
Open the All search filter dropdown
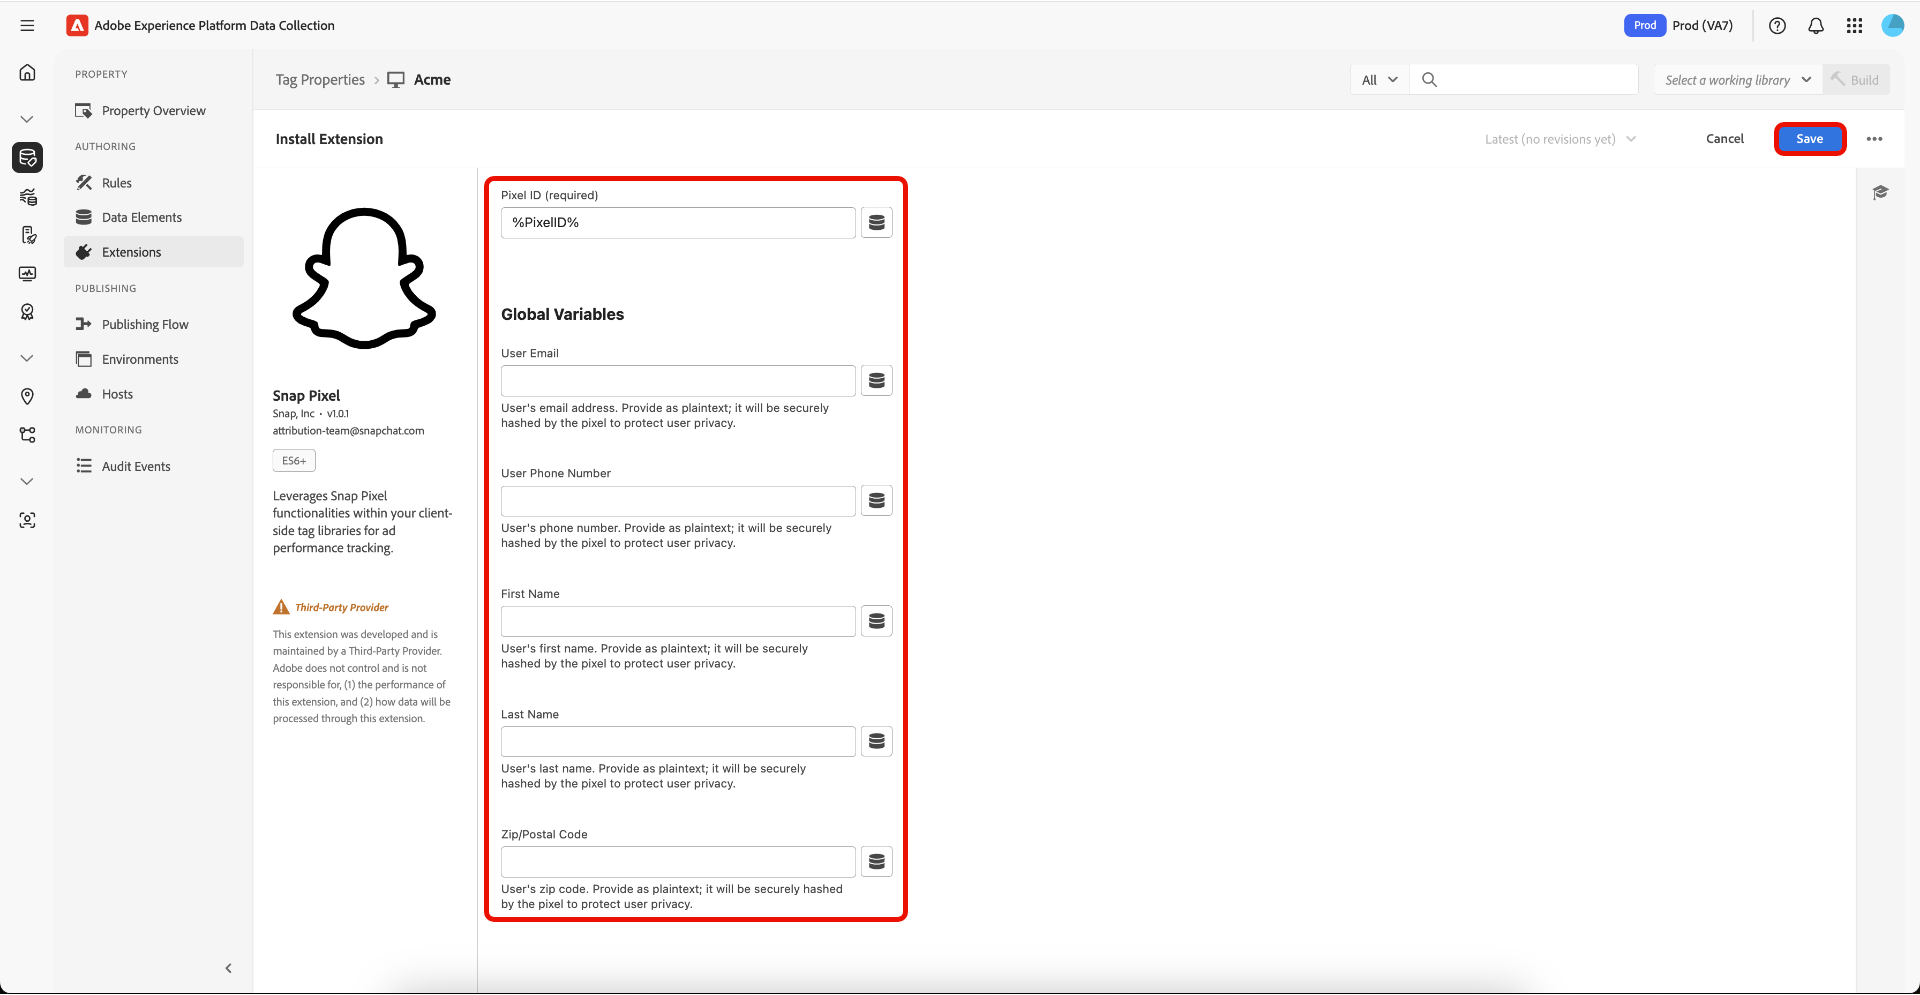1380,80
